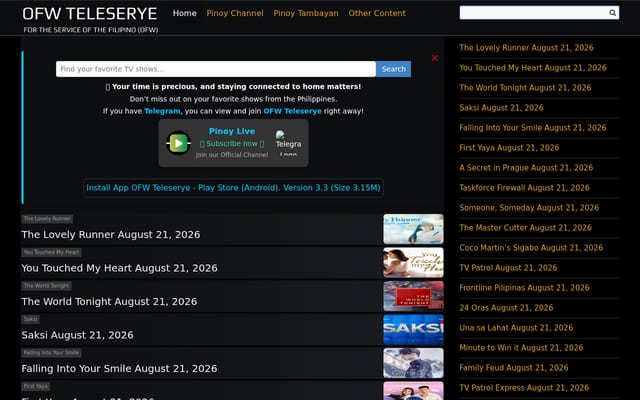Click The Lovely Runner category tag
This screenshot has width=640, height=400.
coord(47,219)
